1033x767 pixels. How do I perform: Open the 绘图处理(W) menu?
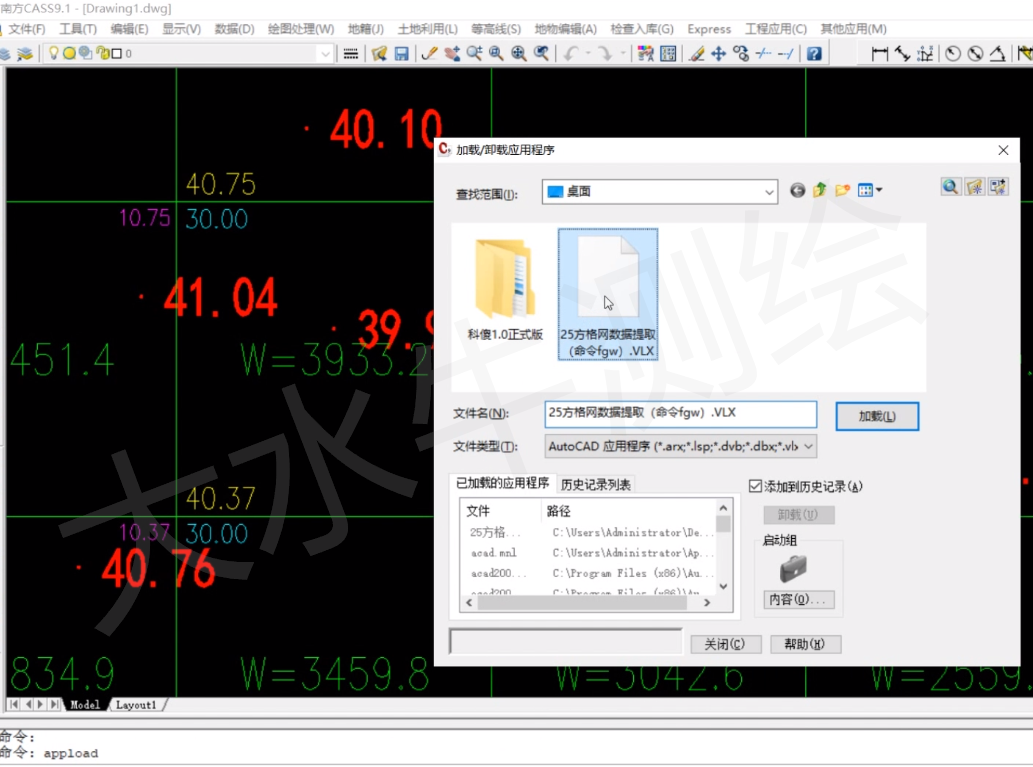coord(301,29)
